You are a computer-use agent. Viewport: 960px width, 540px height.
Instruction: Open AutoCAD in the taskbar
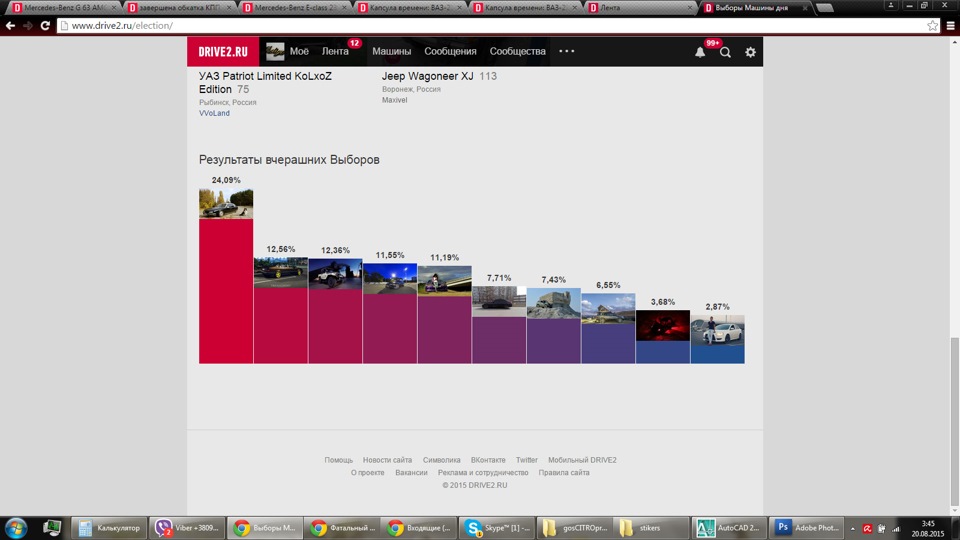coord(729,528)
